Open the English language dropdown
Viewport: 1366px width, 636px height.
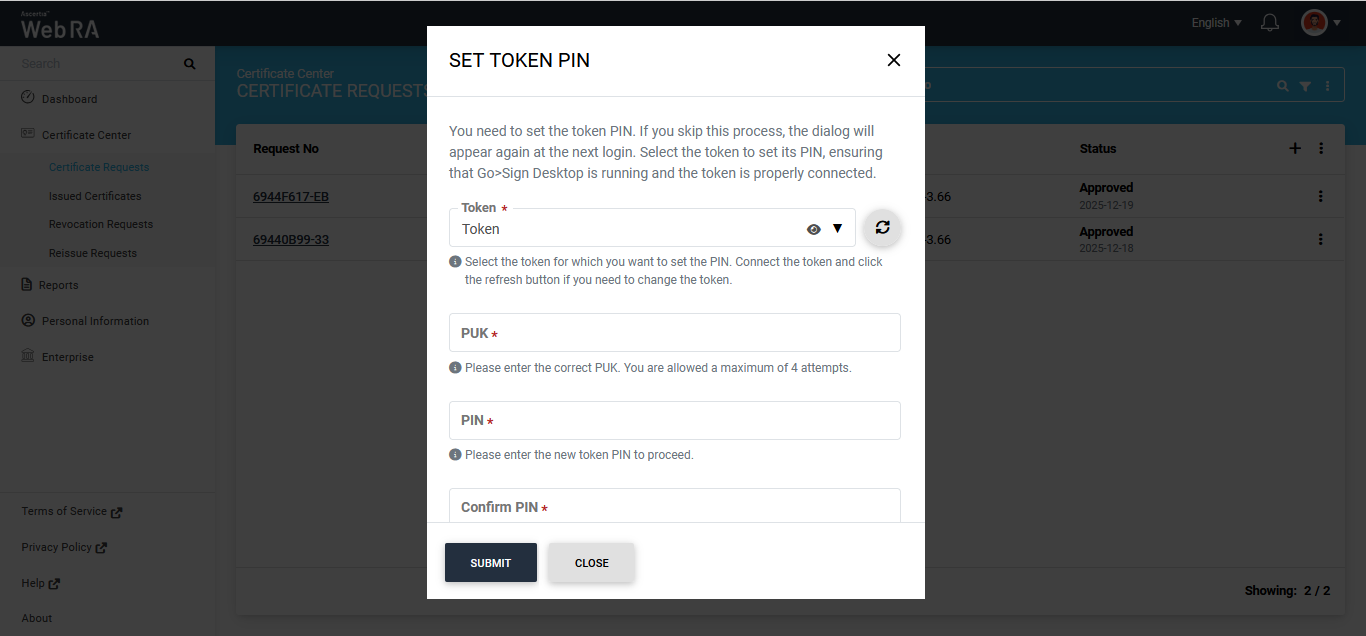(1216, 23)
